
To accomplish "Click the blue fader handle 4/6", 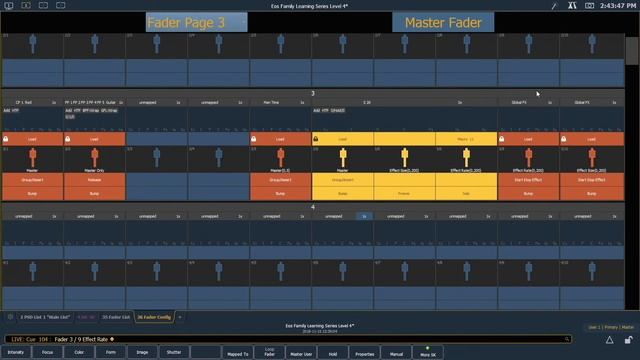I will (x=343, y=271).
